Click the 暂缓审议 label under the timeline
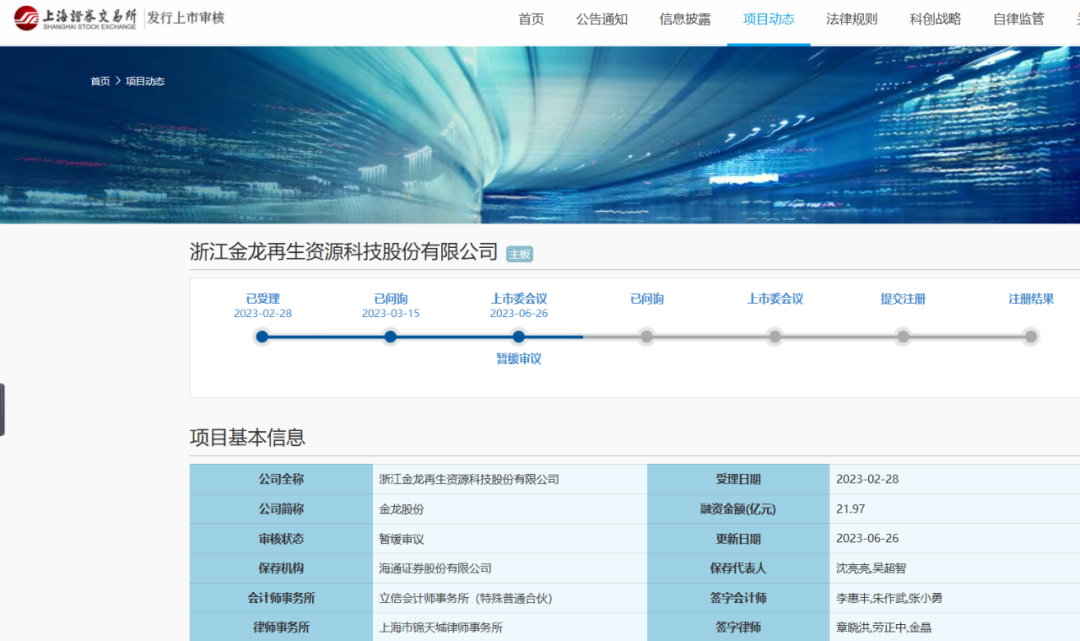 pyautogui.click(x=519, y=359)
